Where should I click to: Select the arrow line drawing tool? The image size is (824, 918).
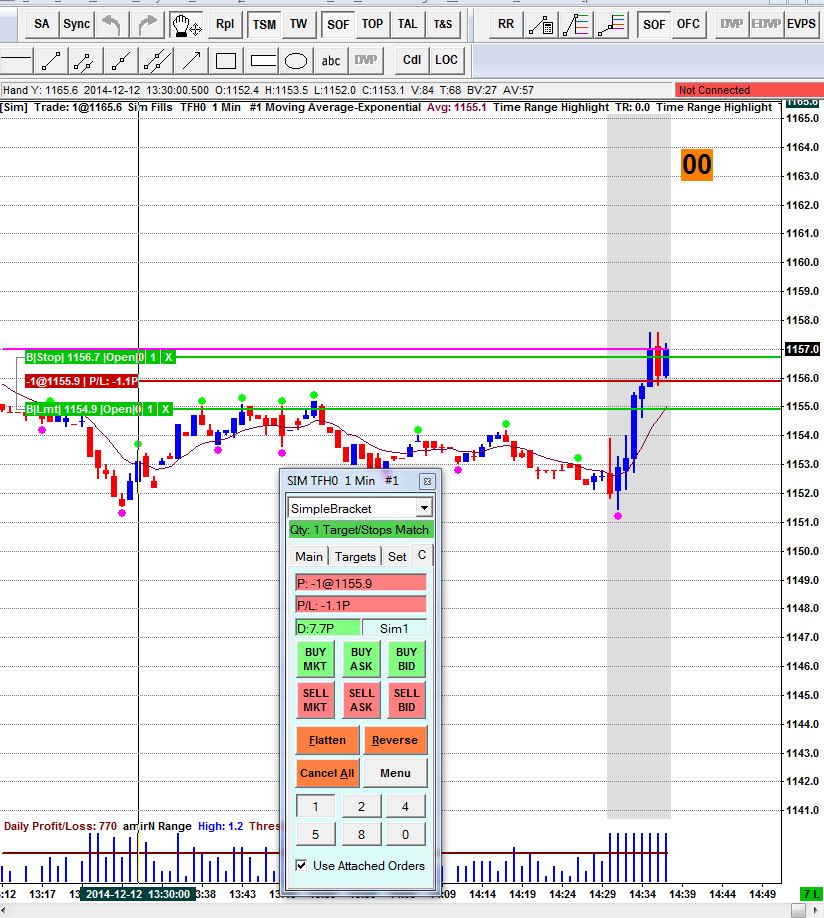tap(192, 60)
